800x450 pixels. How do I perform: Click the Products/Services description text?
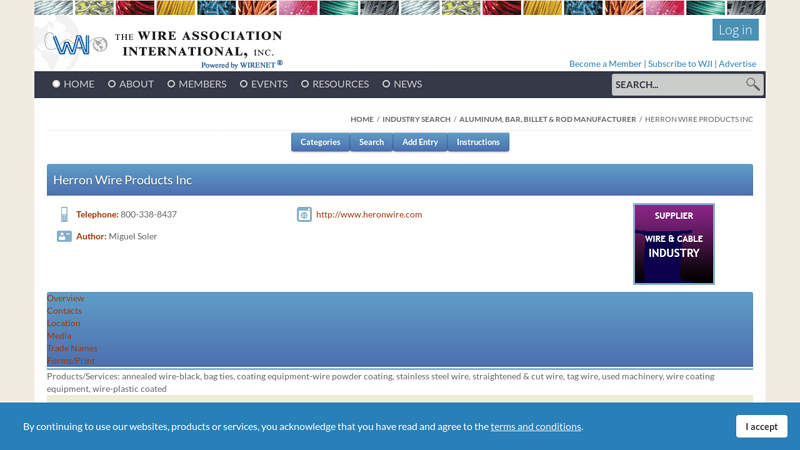click(381, 383)
